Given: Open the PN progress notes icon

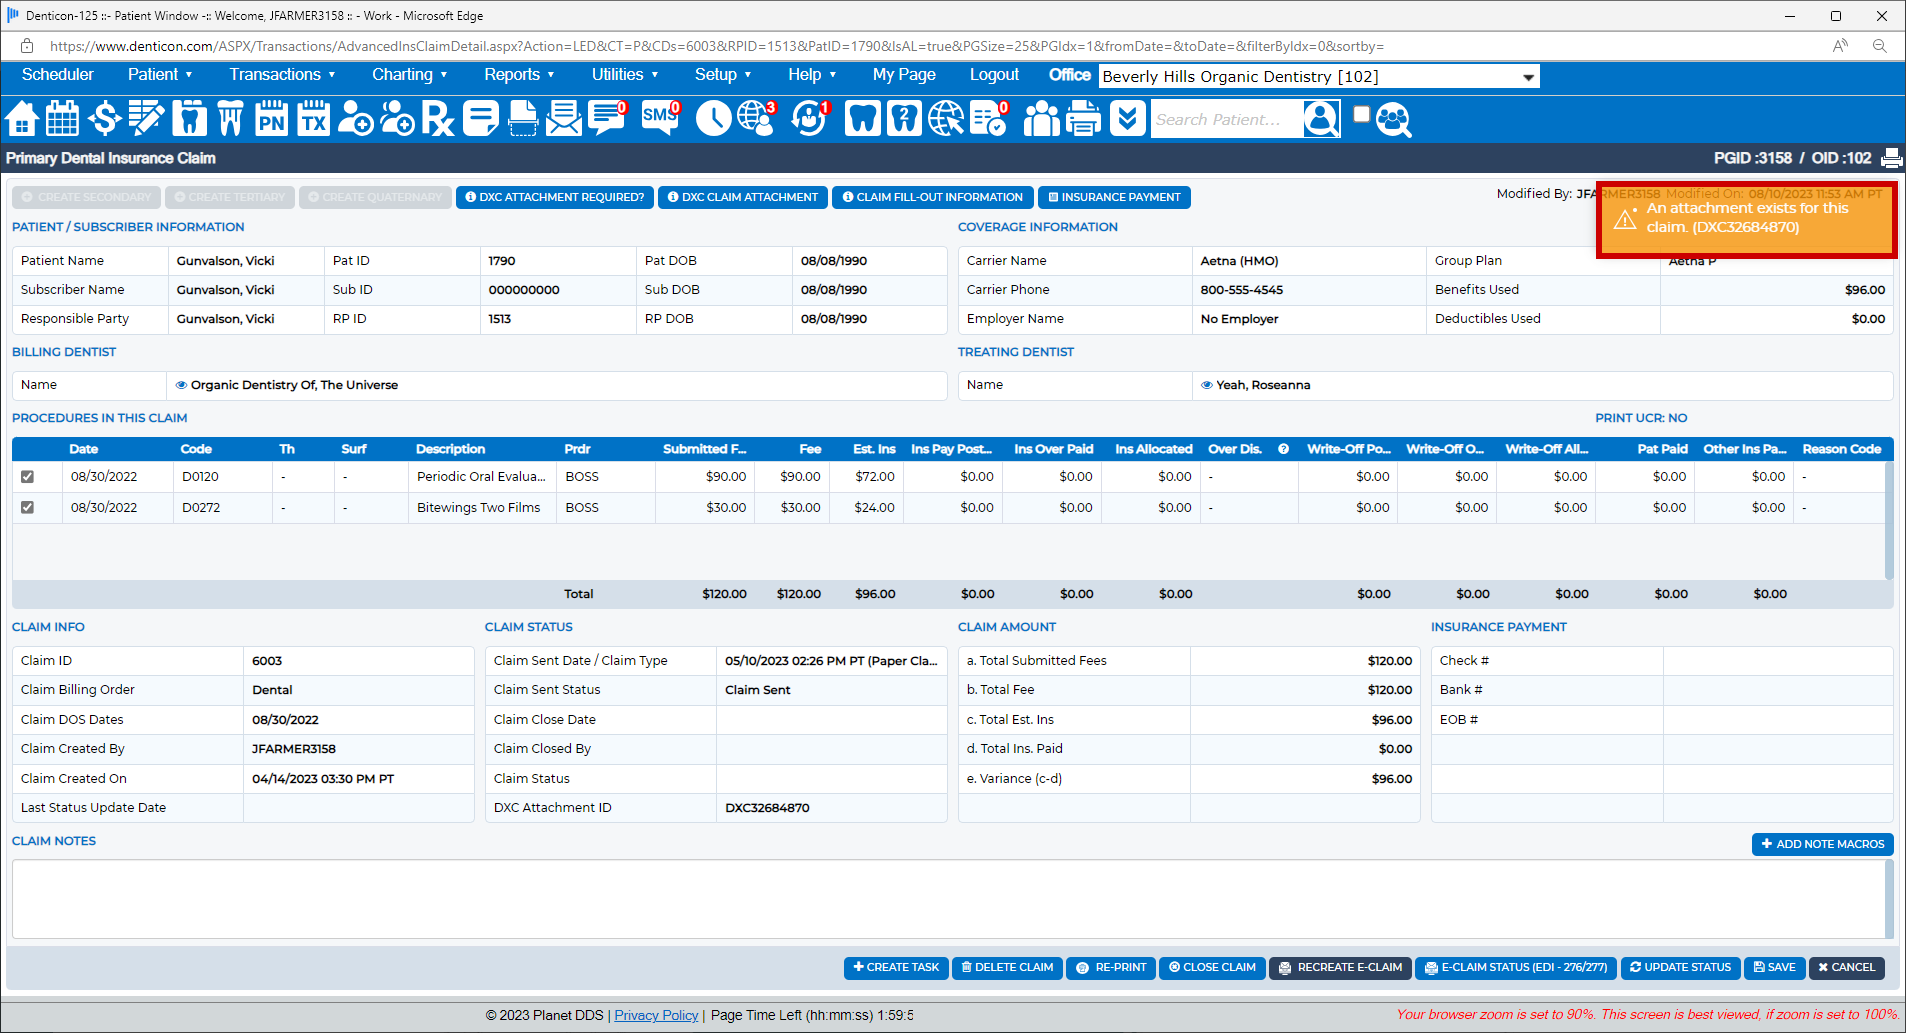Looking at the screenshot, I should coord(271,119).
